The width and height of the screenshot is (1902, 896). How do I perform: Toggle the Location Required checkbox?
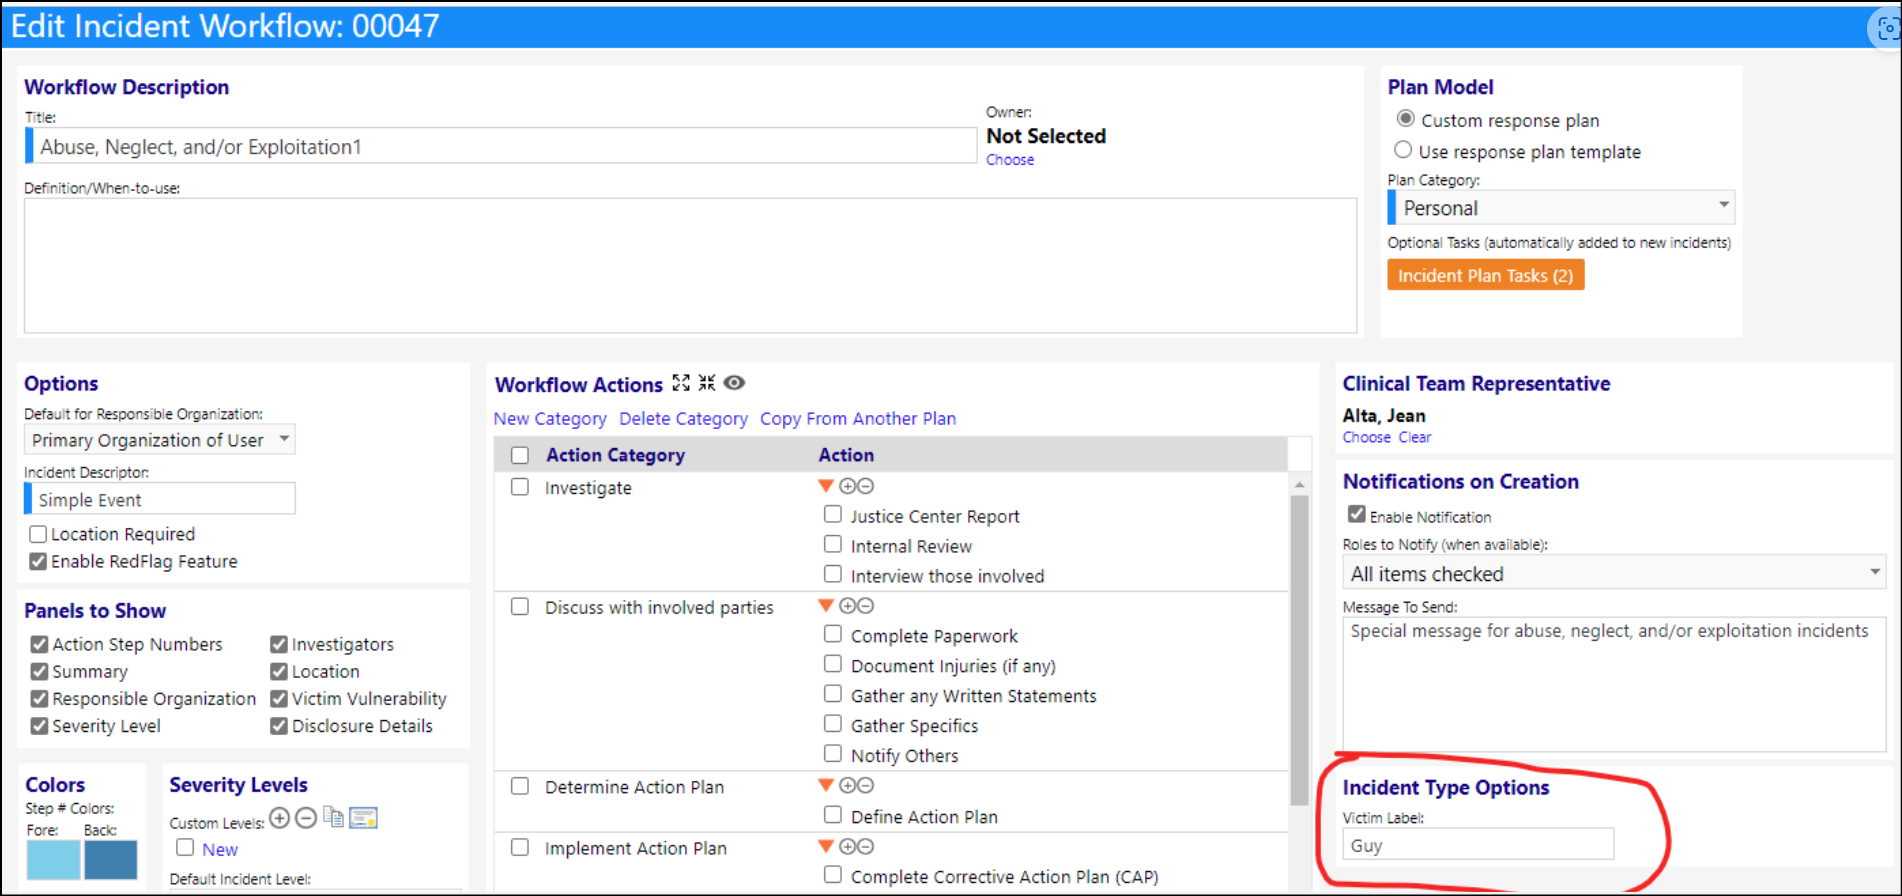click(38, 534)
